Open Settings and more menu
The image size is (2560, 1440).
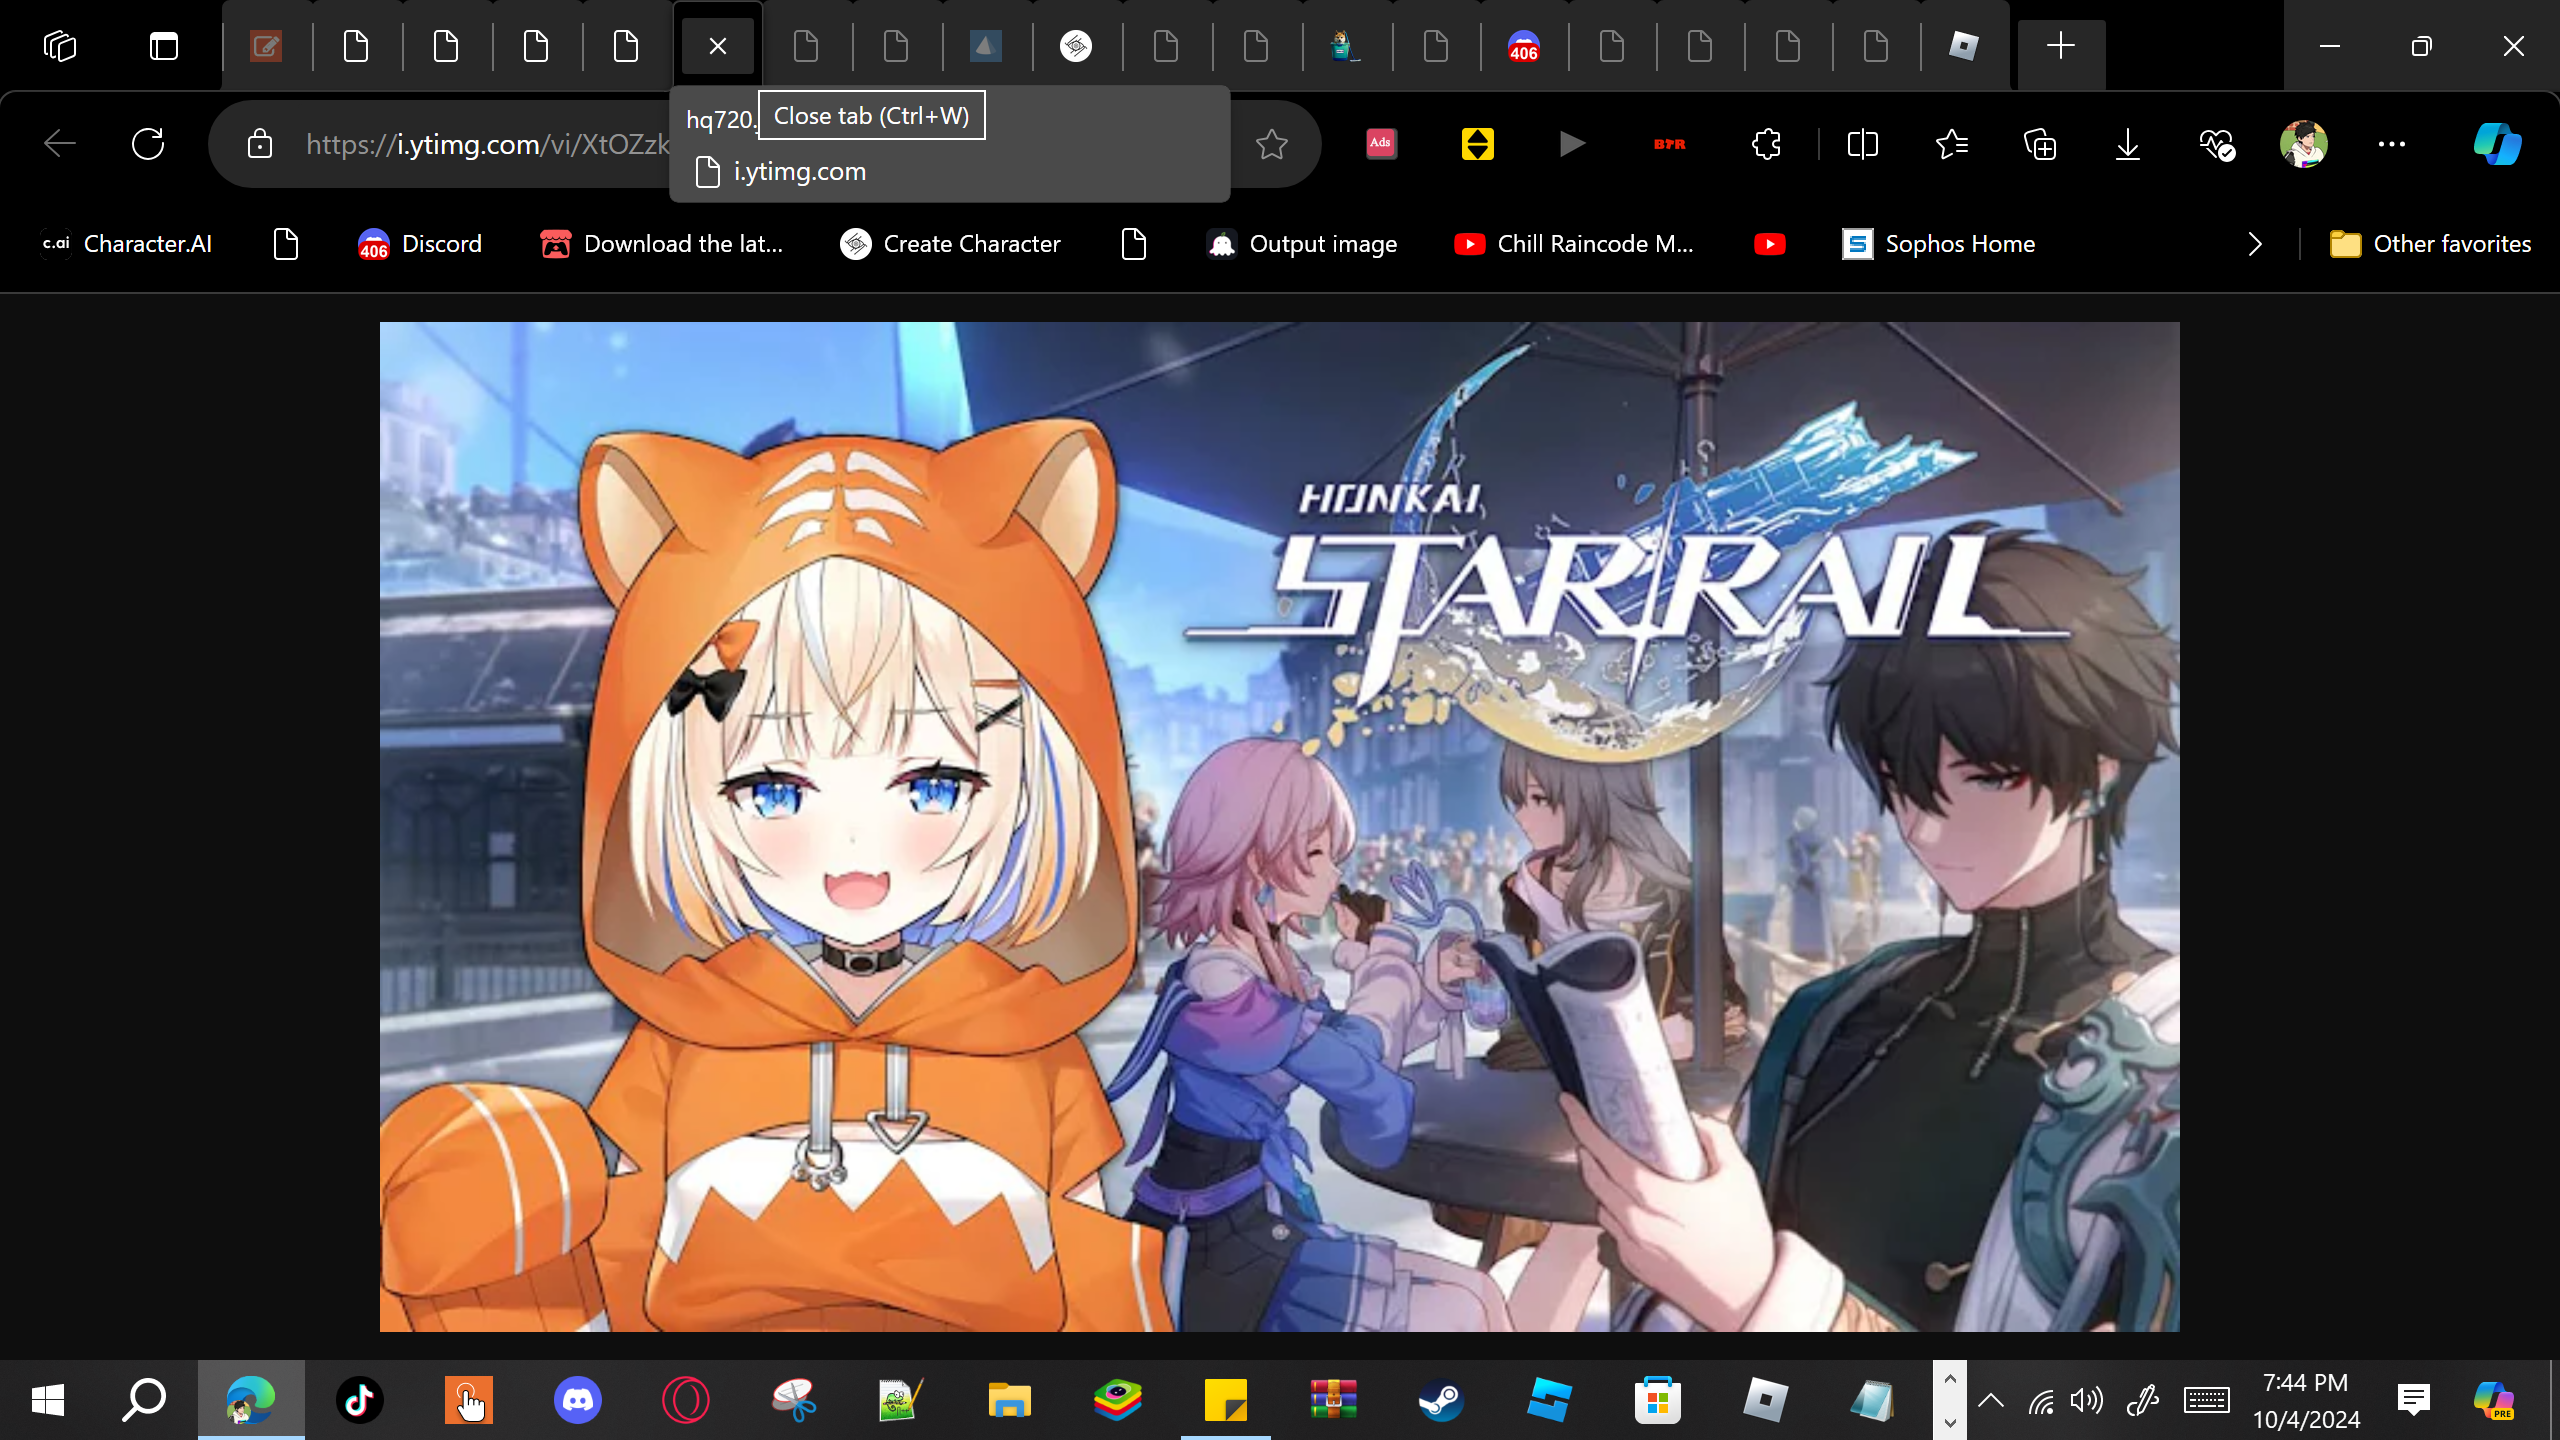pyautogui.click(x=2392, y=144)
